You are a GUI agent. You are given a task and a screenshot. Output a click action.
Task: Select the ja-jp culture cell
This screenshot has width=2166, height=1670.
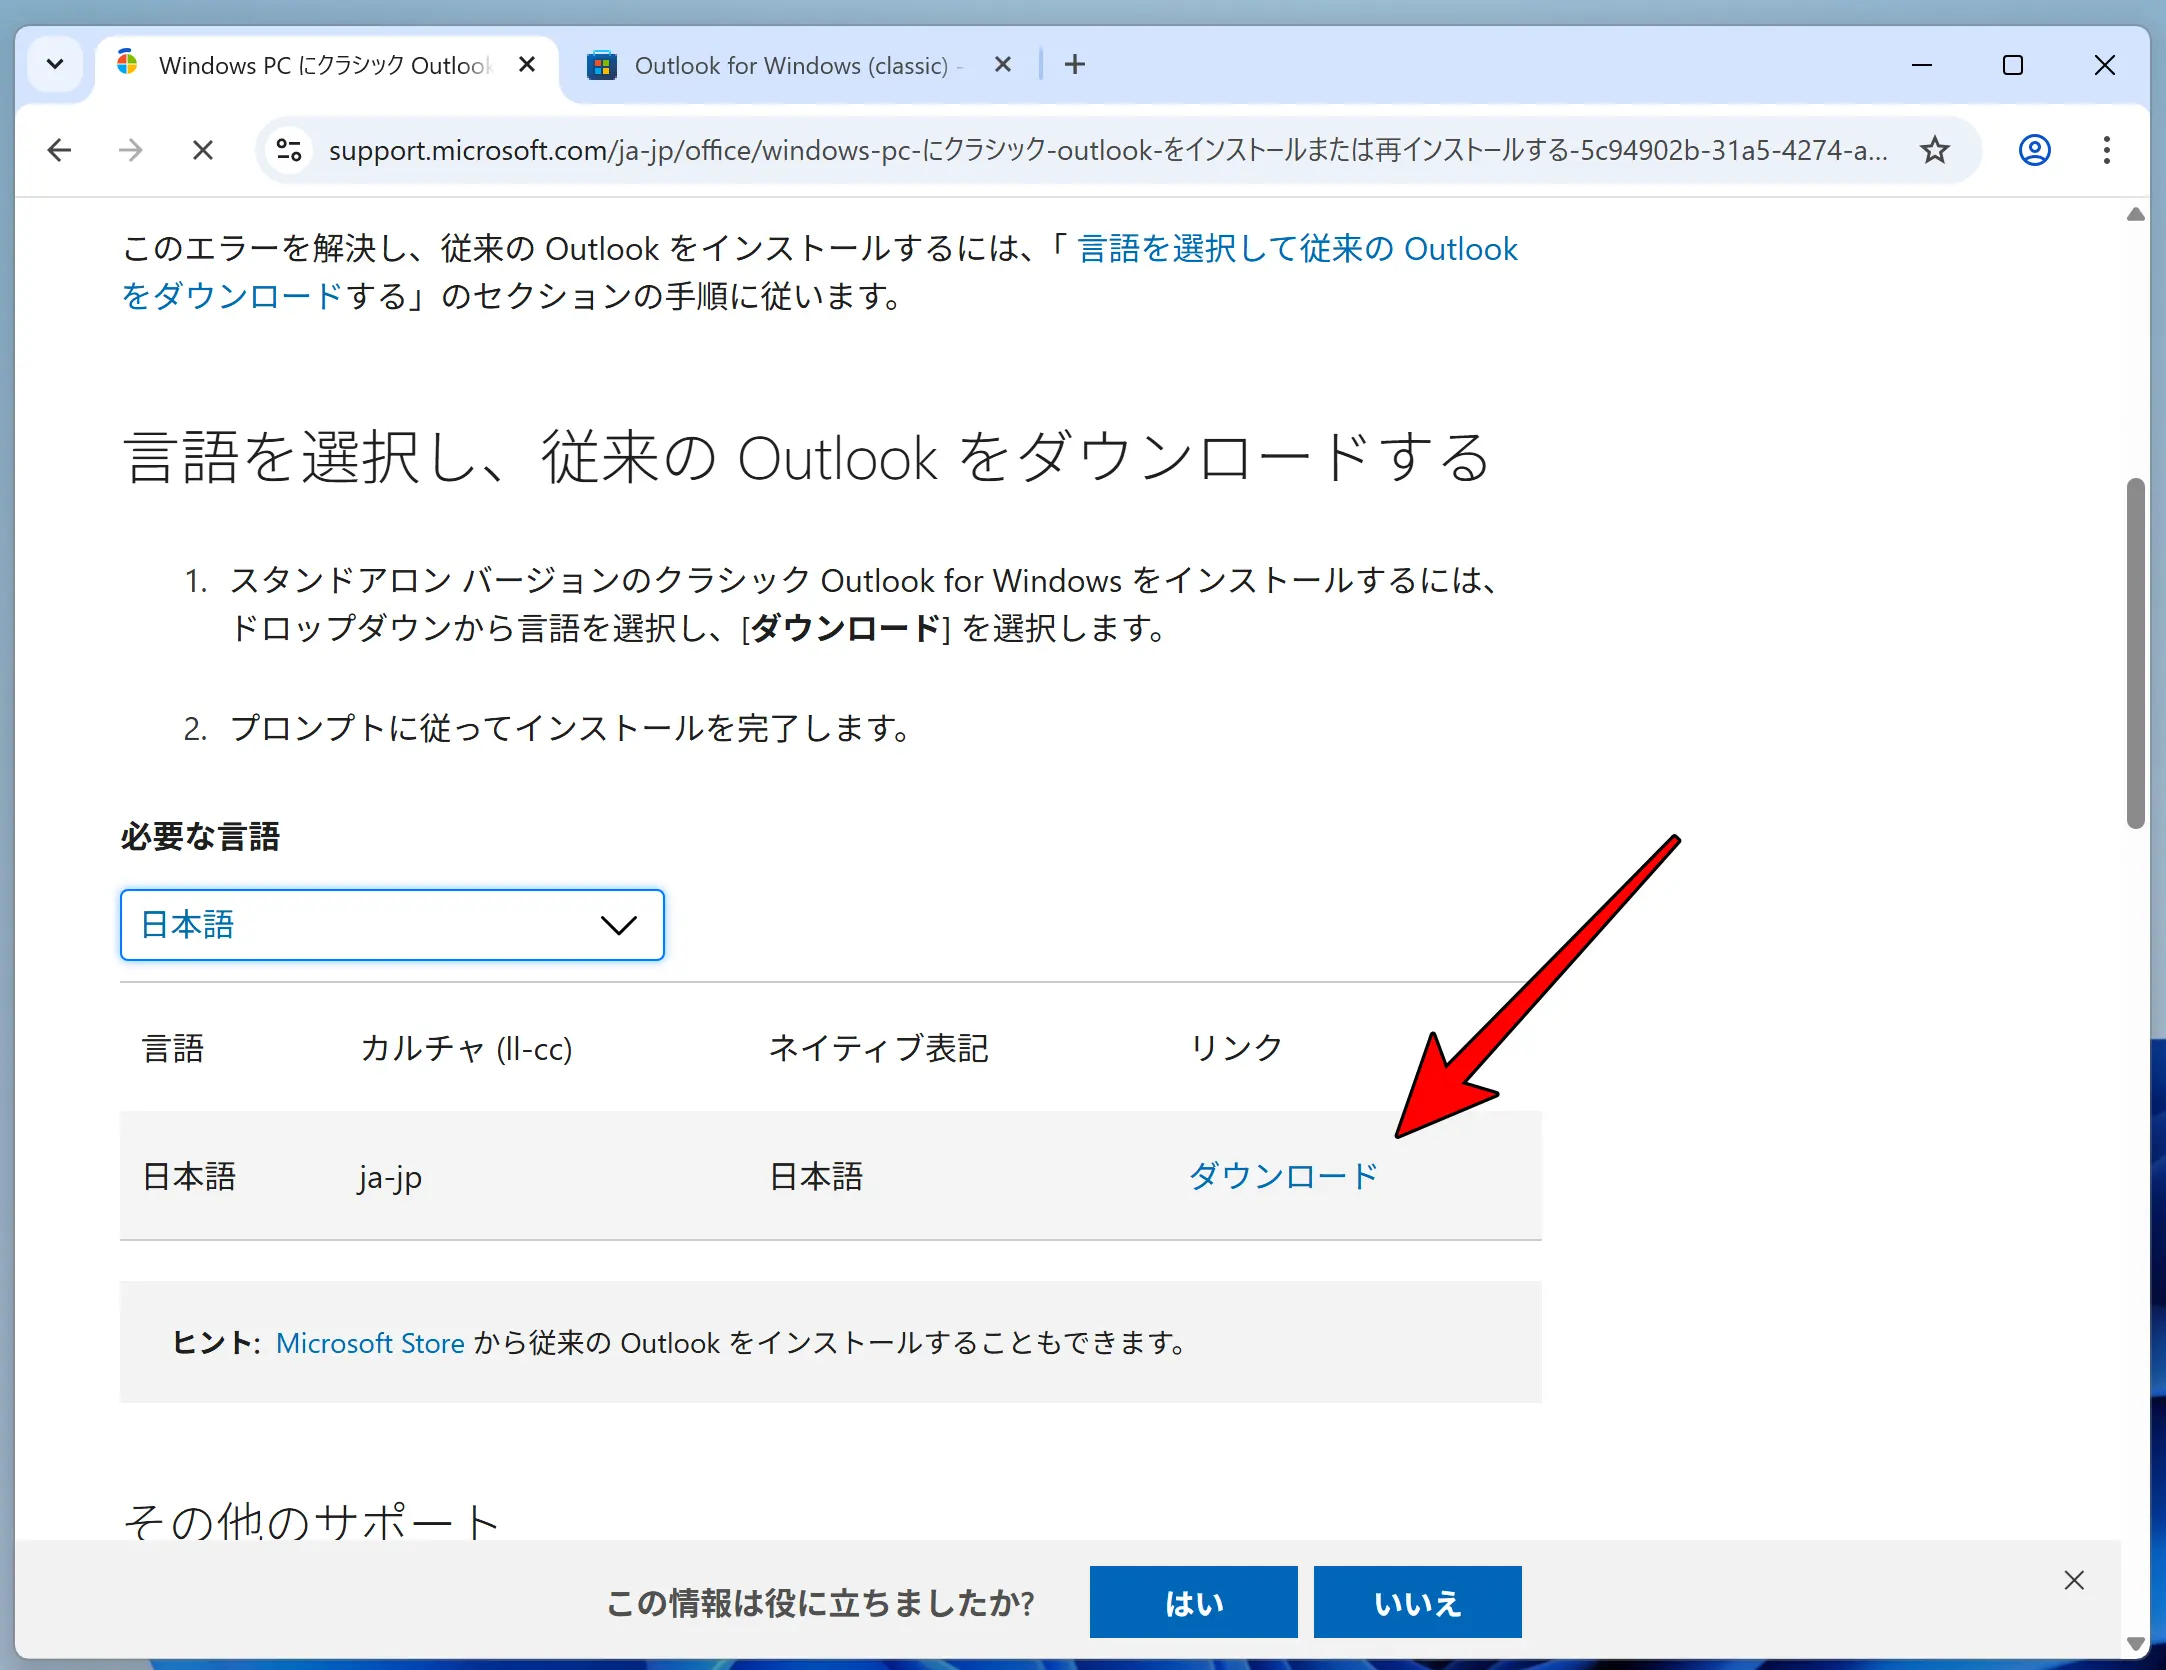tap(390, 1177)
